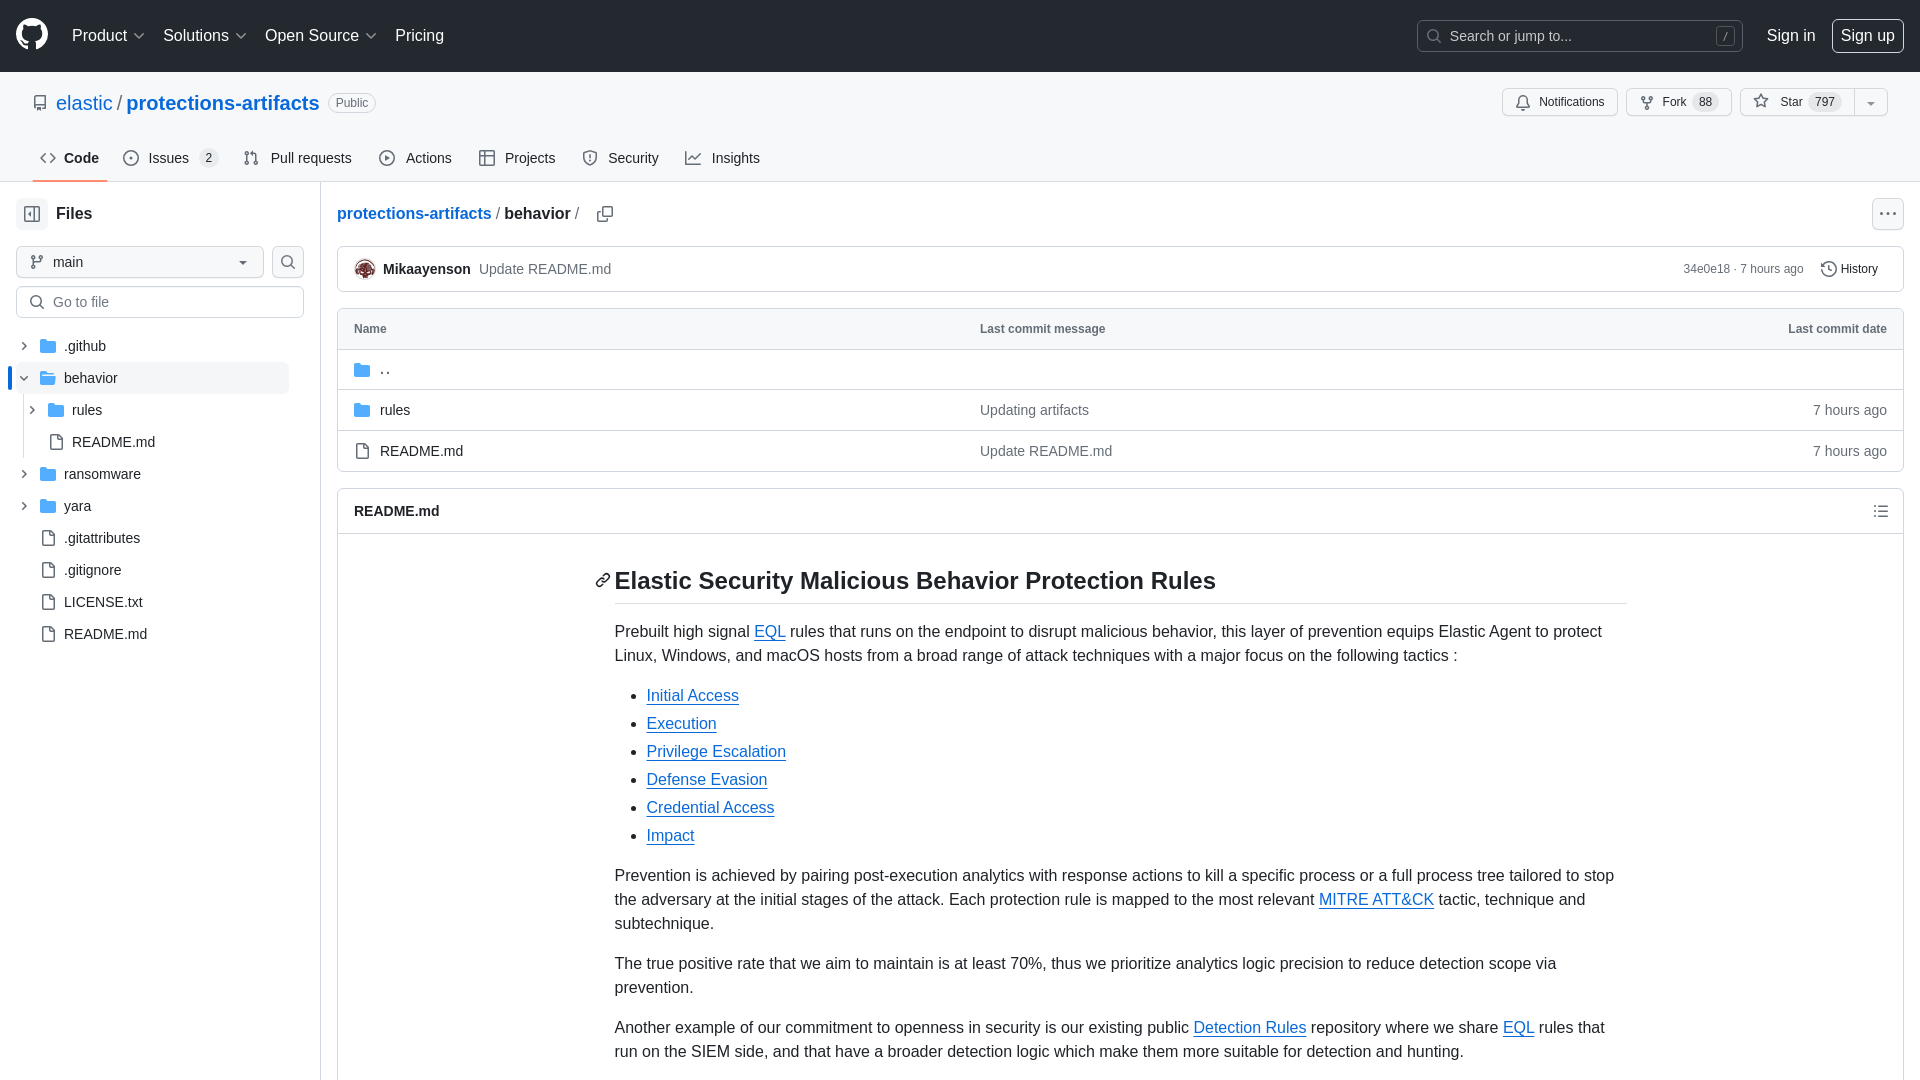Open the protections-artifacts repository title link
The image size is (1920, 1080).
223,103
